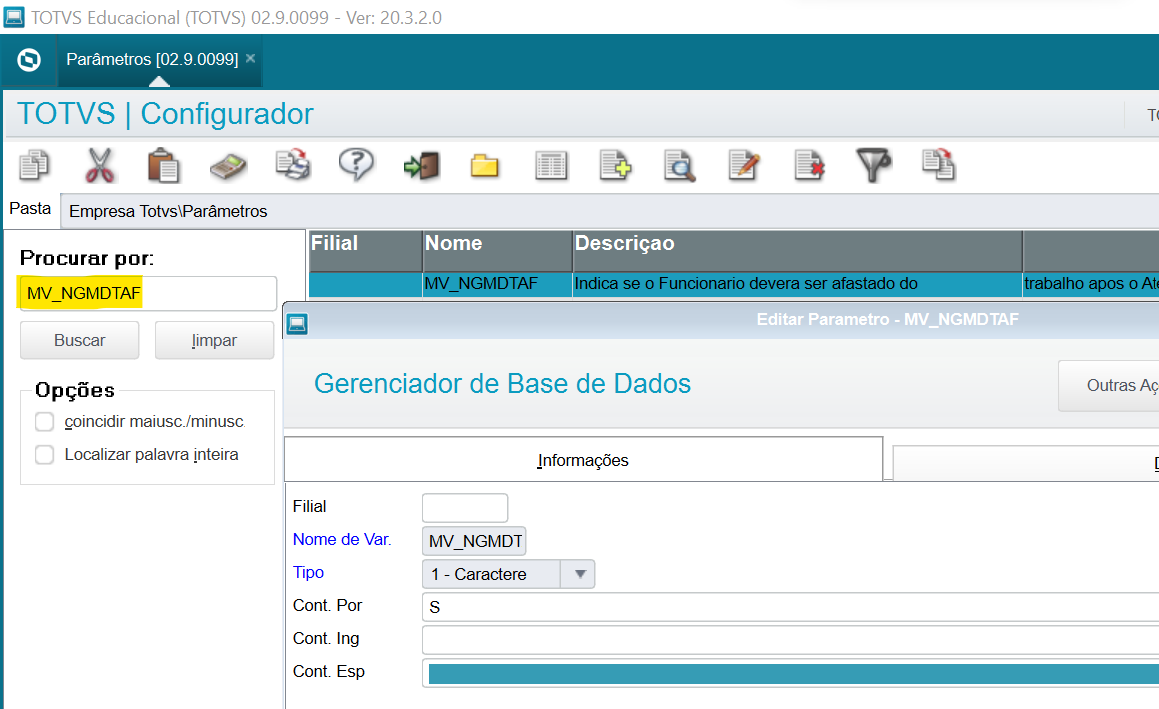The width and height of the screenshot is (1159, 709).
Task: Click the Editar Parametro window icon
Action: pos(297,324)
